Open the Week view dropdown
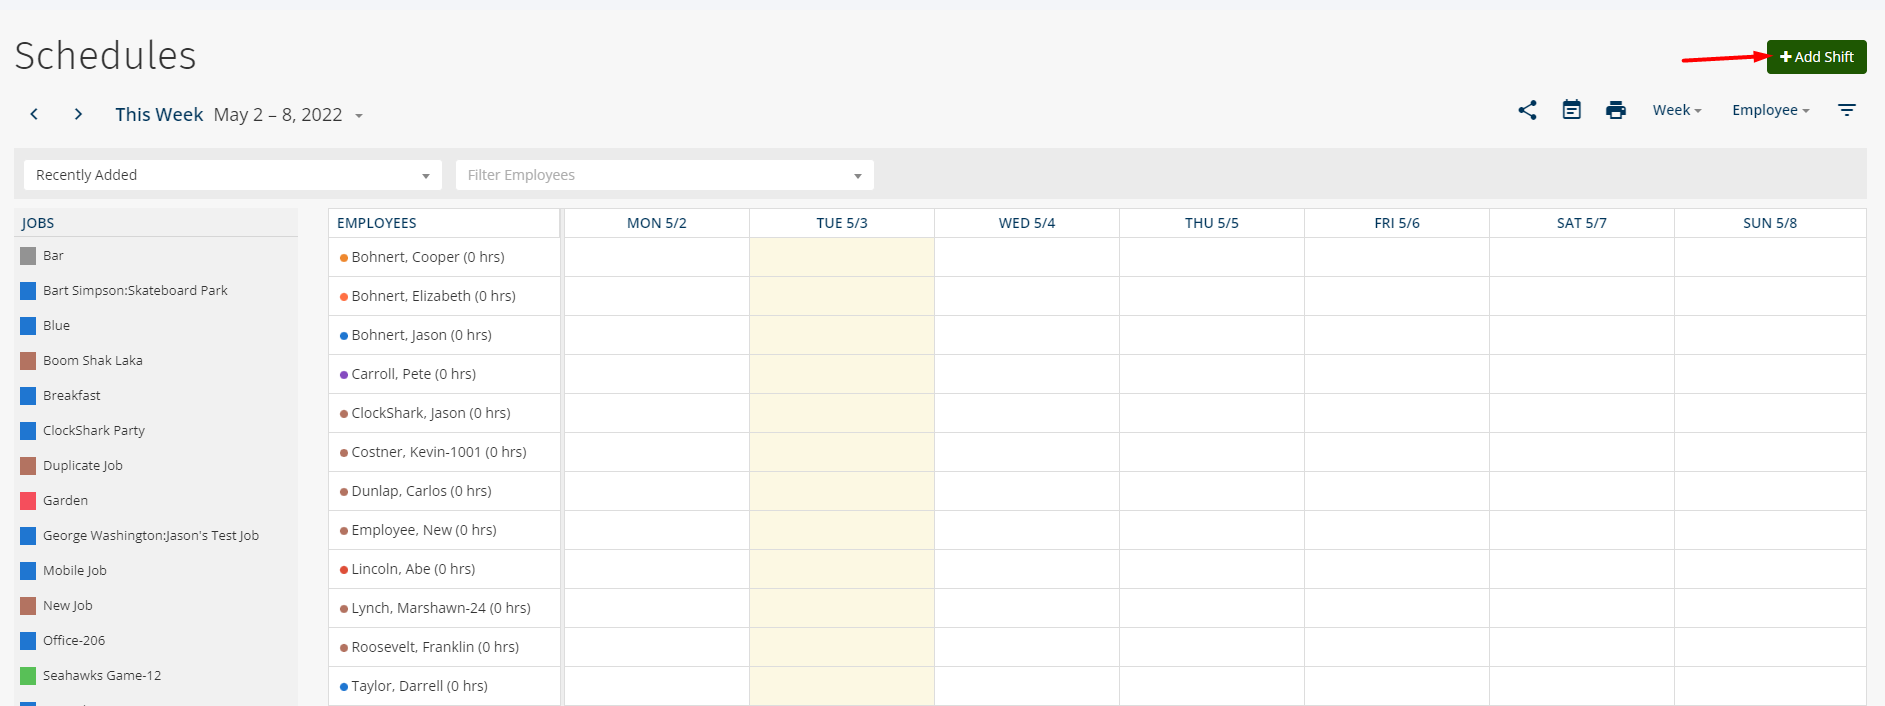The height and width of the screenshot is (706, 1885). (x=1677, y=110)
